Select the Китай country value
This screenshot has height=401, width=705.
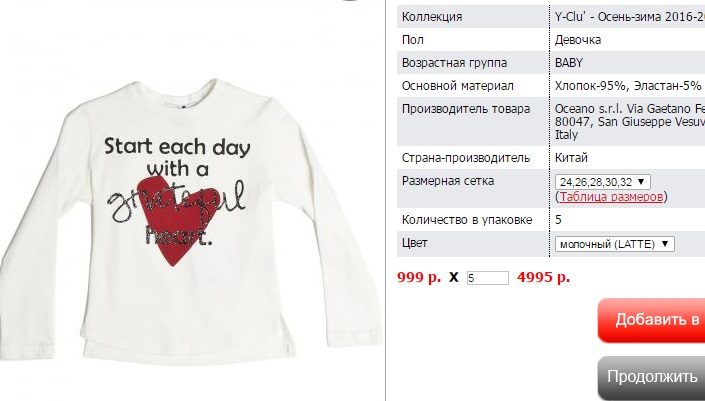[x=571, y=158]
